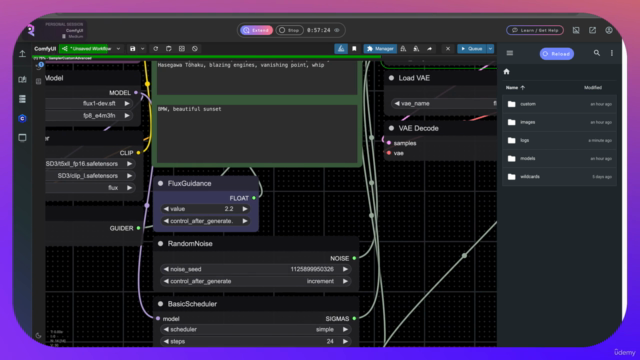Click the moon theme icon at bottom left
The width and height of the screenshot is (640, 360).
tap(38, 336)
